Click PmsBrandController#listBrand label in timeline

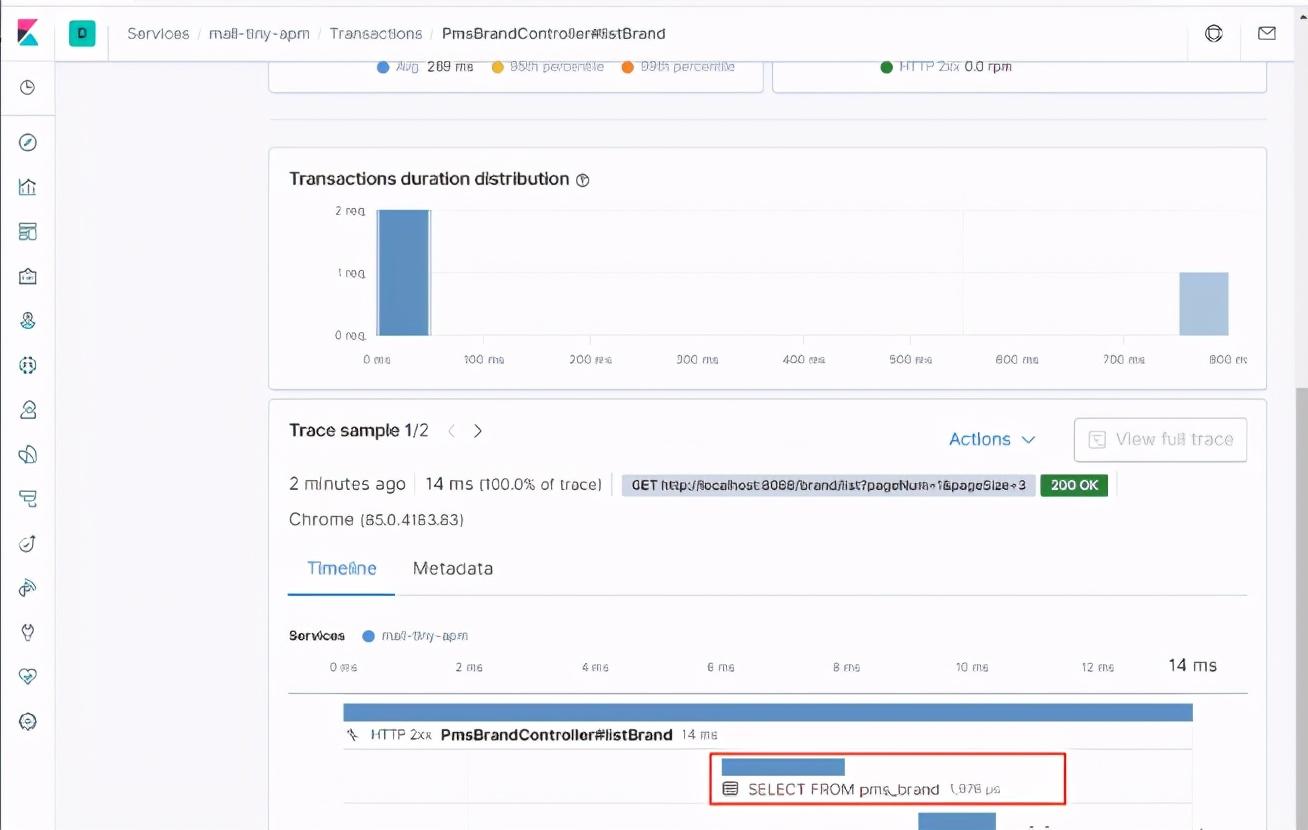coord(556,735)
